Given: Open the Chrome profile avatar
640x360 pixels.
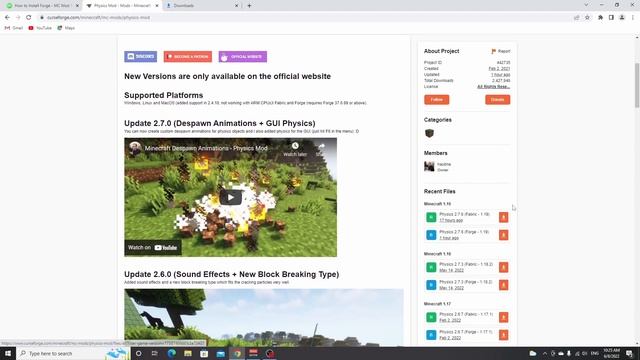Looking at the screenshot, I should tap(622, 18).
